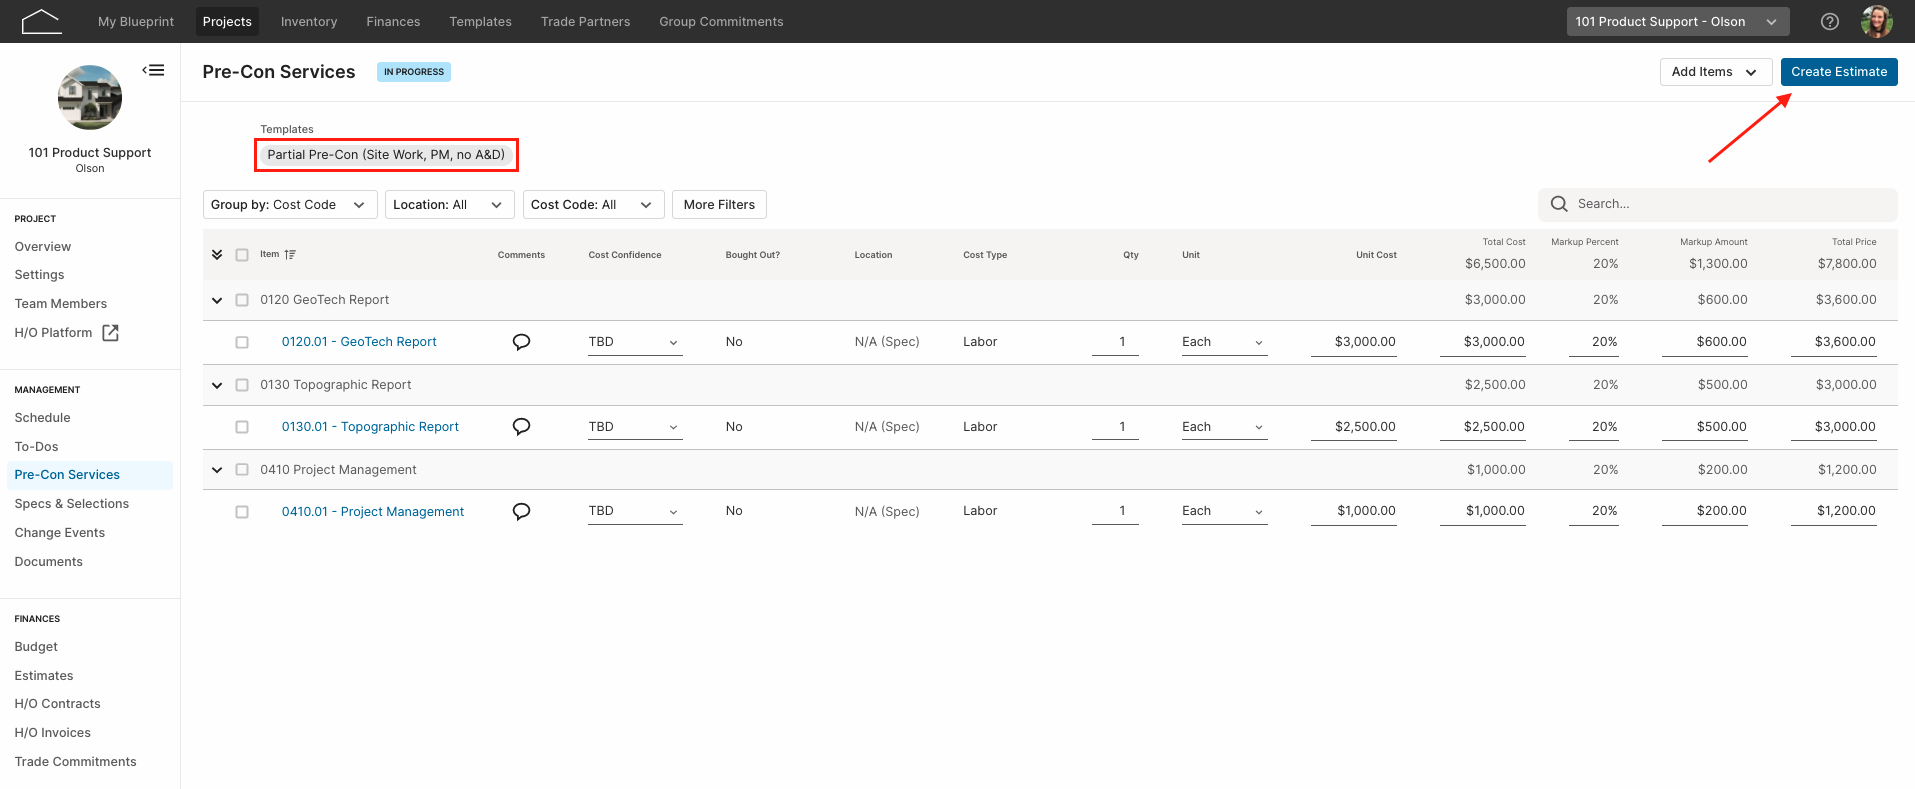
Task: Open the 0410.01 - Project Management link
Action: pyautogui.click(x=373, y=512)
